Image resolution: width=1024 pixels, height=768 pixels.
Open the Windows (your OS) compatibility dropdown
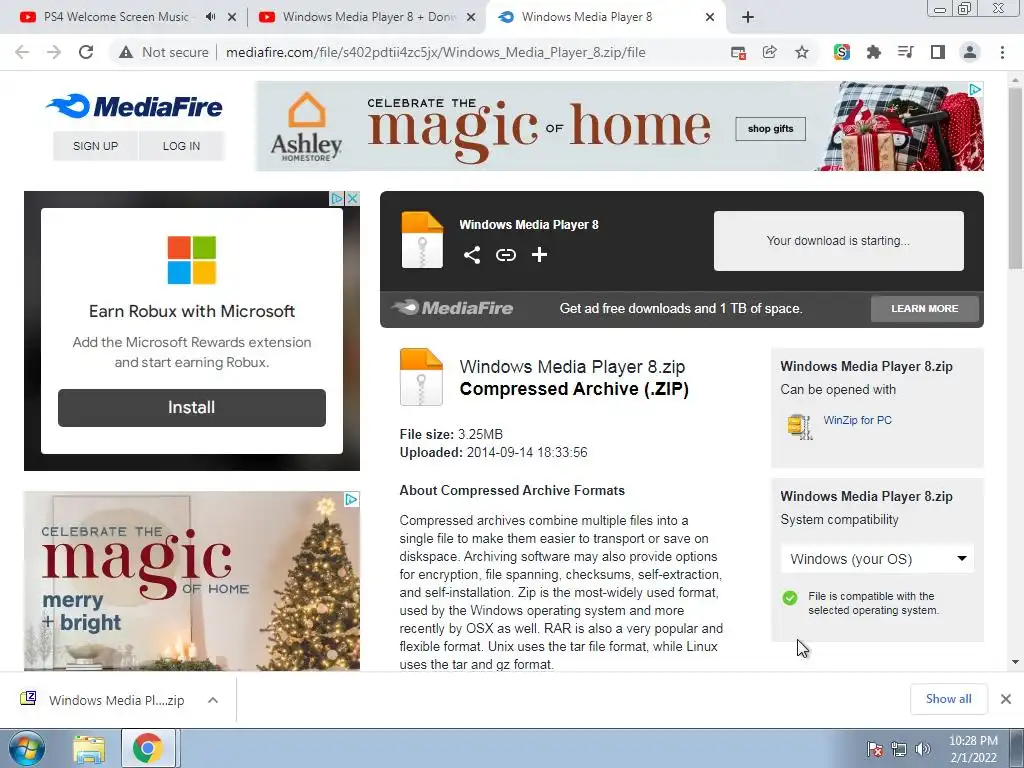877,559
